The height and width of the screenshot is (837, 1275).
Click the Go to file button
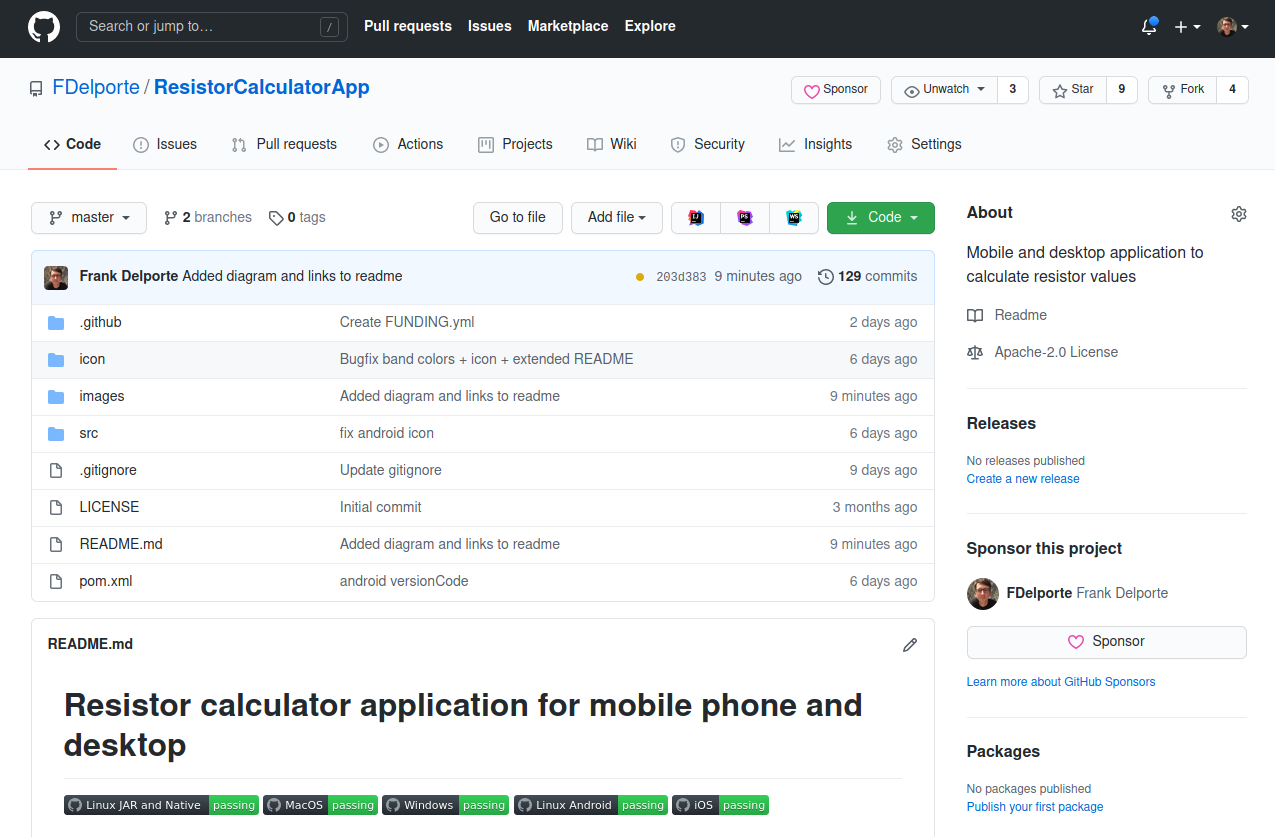click(x=518, y=218)
